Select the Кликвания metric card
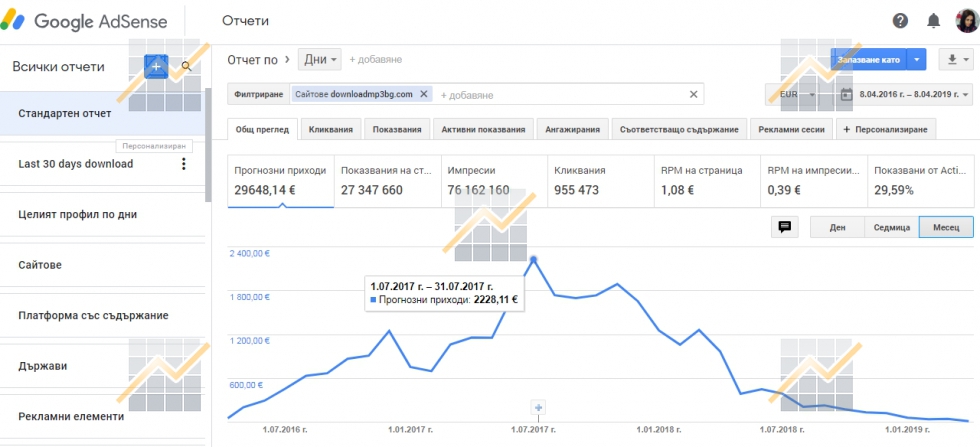 600,181
